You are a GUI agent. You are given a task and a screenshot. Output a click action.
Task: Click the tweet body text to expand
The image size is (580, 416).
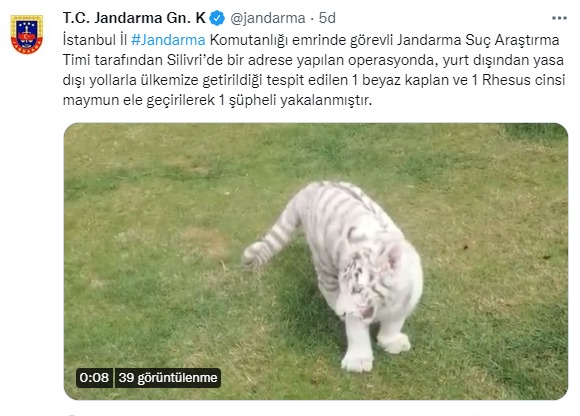click(x=314, y=70)
